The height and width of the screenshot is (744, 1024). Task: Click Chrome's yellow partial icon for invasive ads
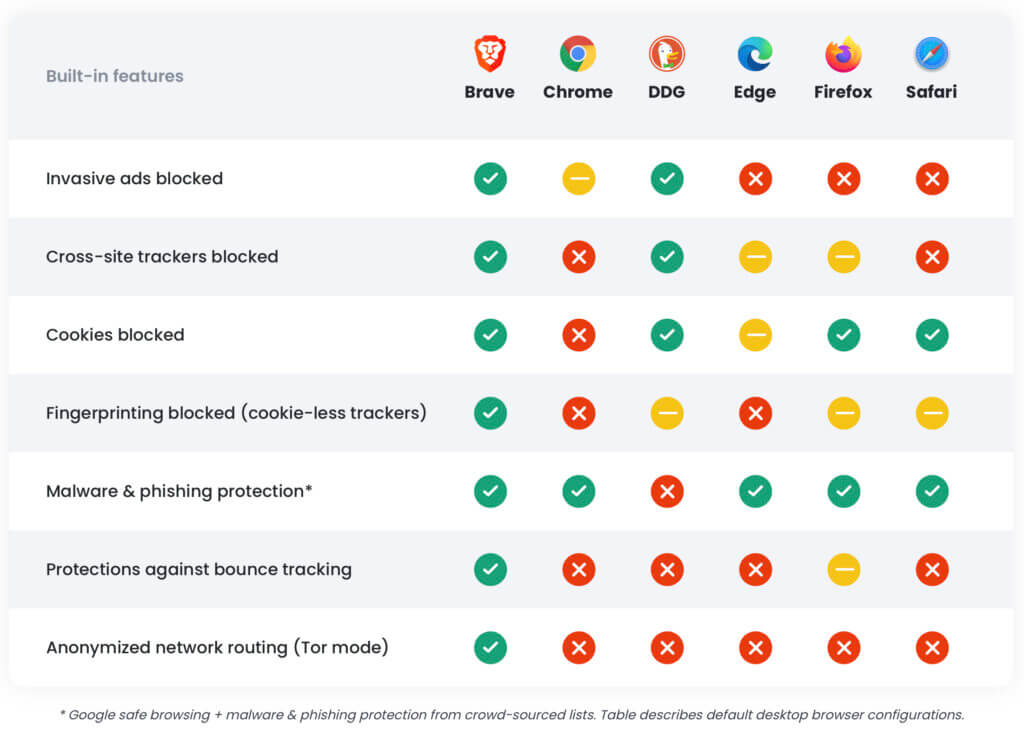(578, 179)
